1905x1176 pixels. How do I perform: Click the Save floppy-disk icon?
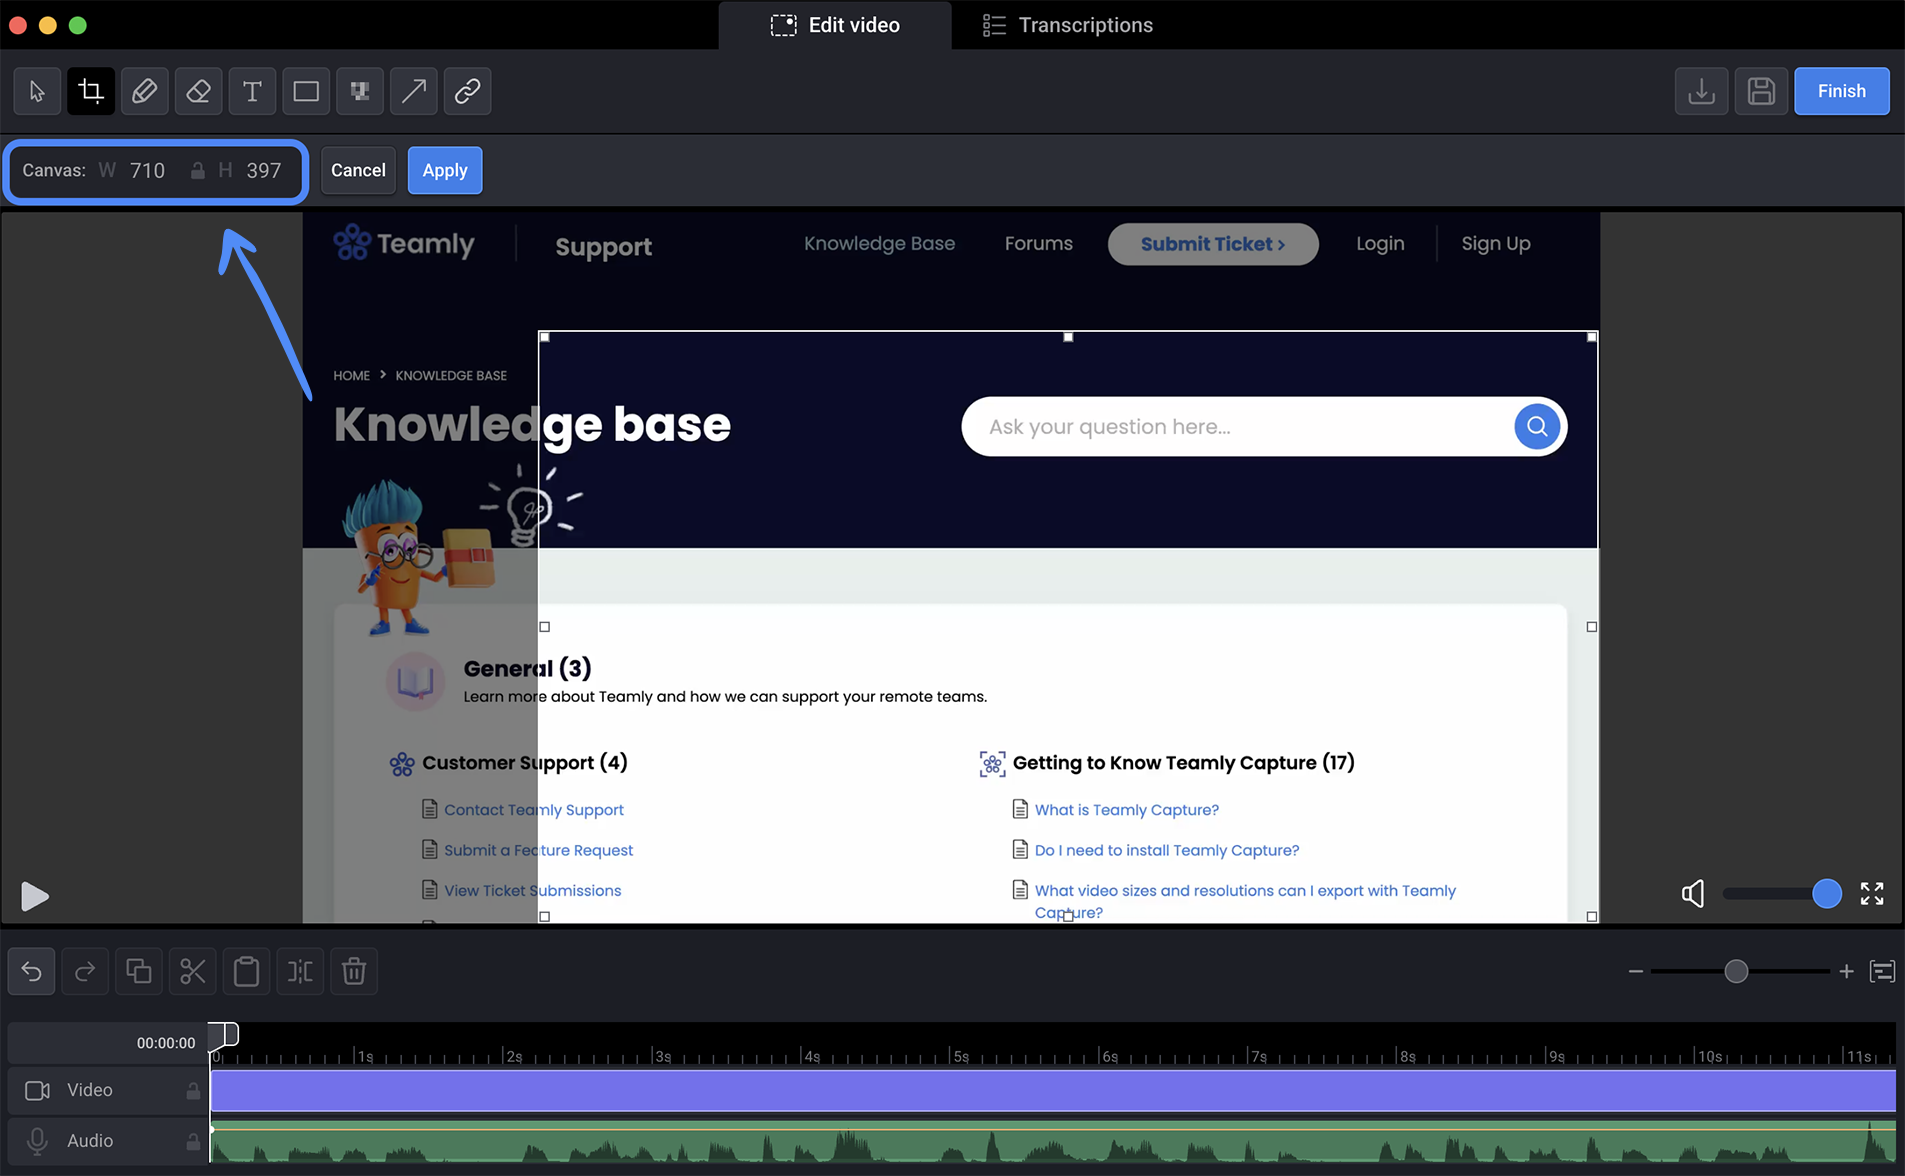[x=1761, y=91]
